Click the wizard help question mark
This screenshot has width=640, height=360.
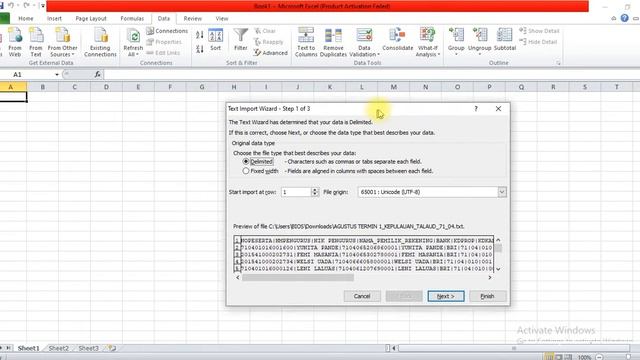tap(476, 109)
